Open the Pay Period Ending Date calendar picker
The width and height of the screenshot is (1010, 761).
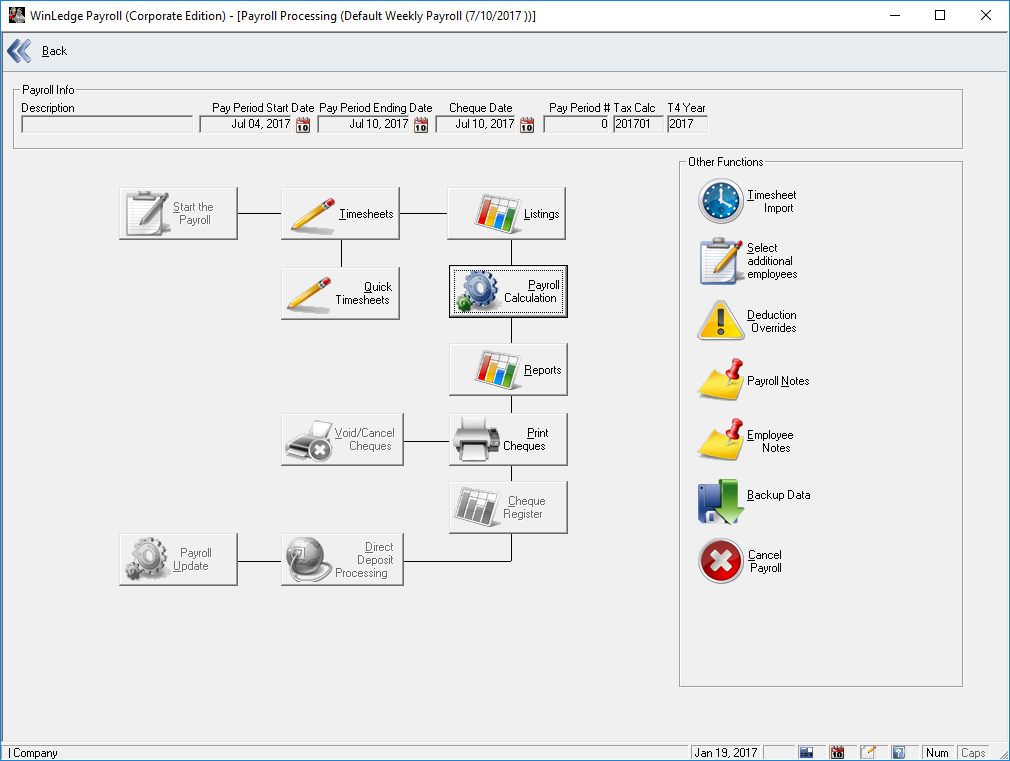[x=421, y=124]
